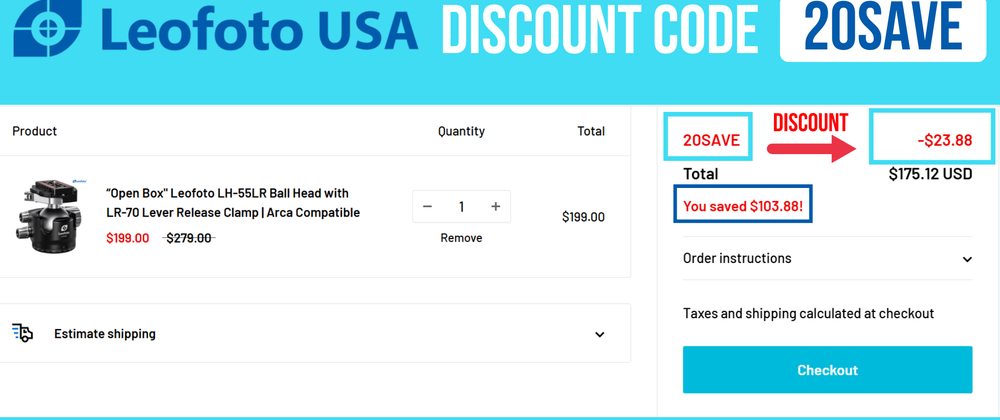Click the Leofoto USA brand name text

pos(260,30)
